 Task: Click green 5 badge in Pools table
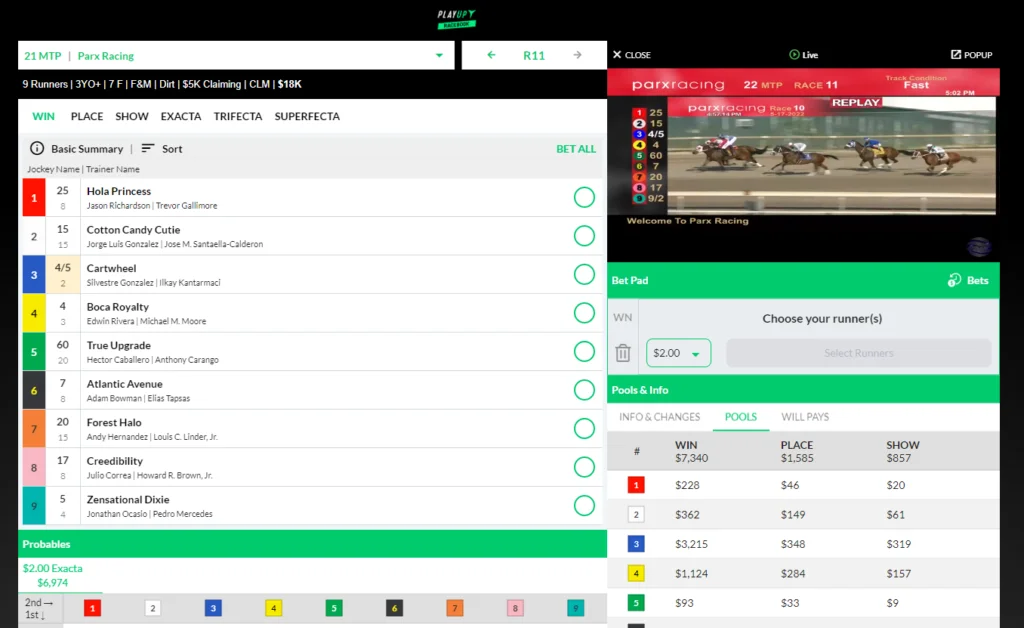click(636, 603)
